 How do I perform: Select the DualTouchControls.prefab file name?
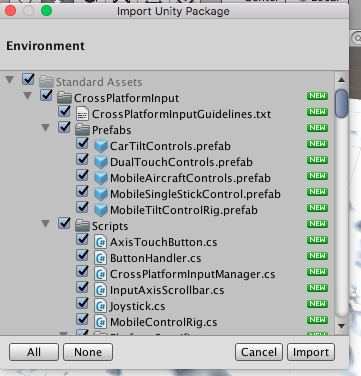click(x=181, y=162)
